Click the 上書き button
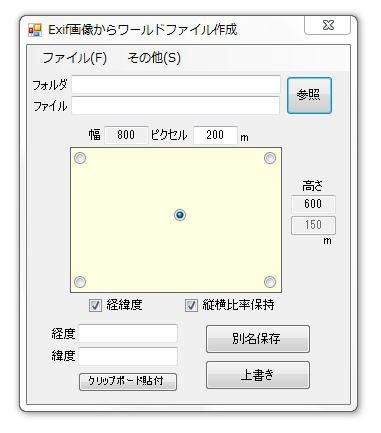This screenshot has height=433, width=381. [258, 375]
